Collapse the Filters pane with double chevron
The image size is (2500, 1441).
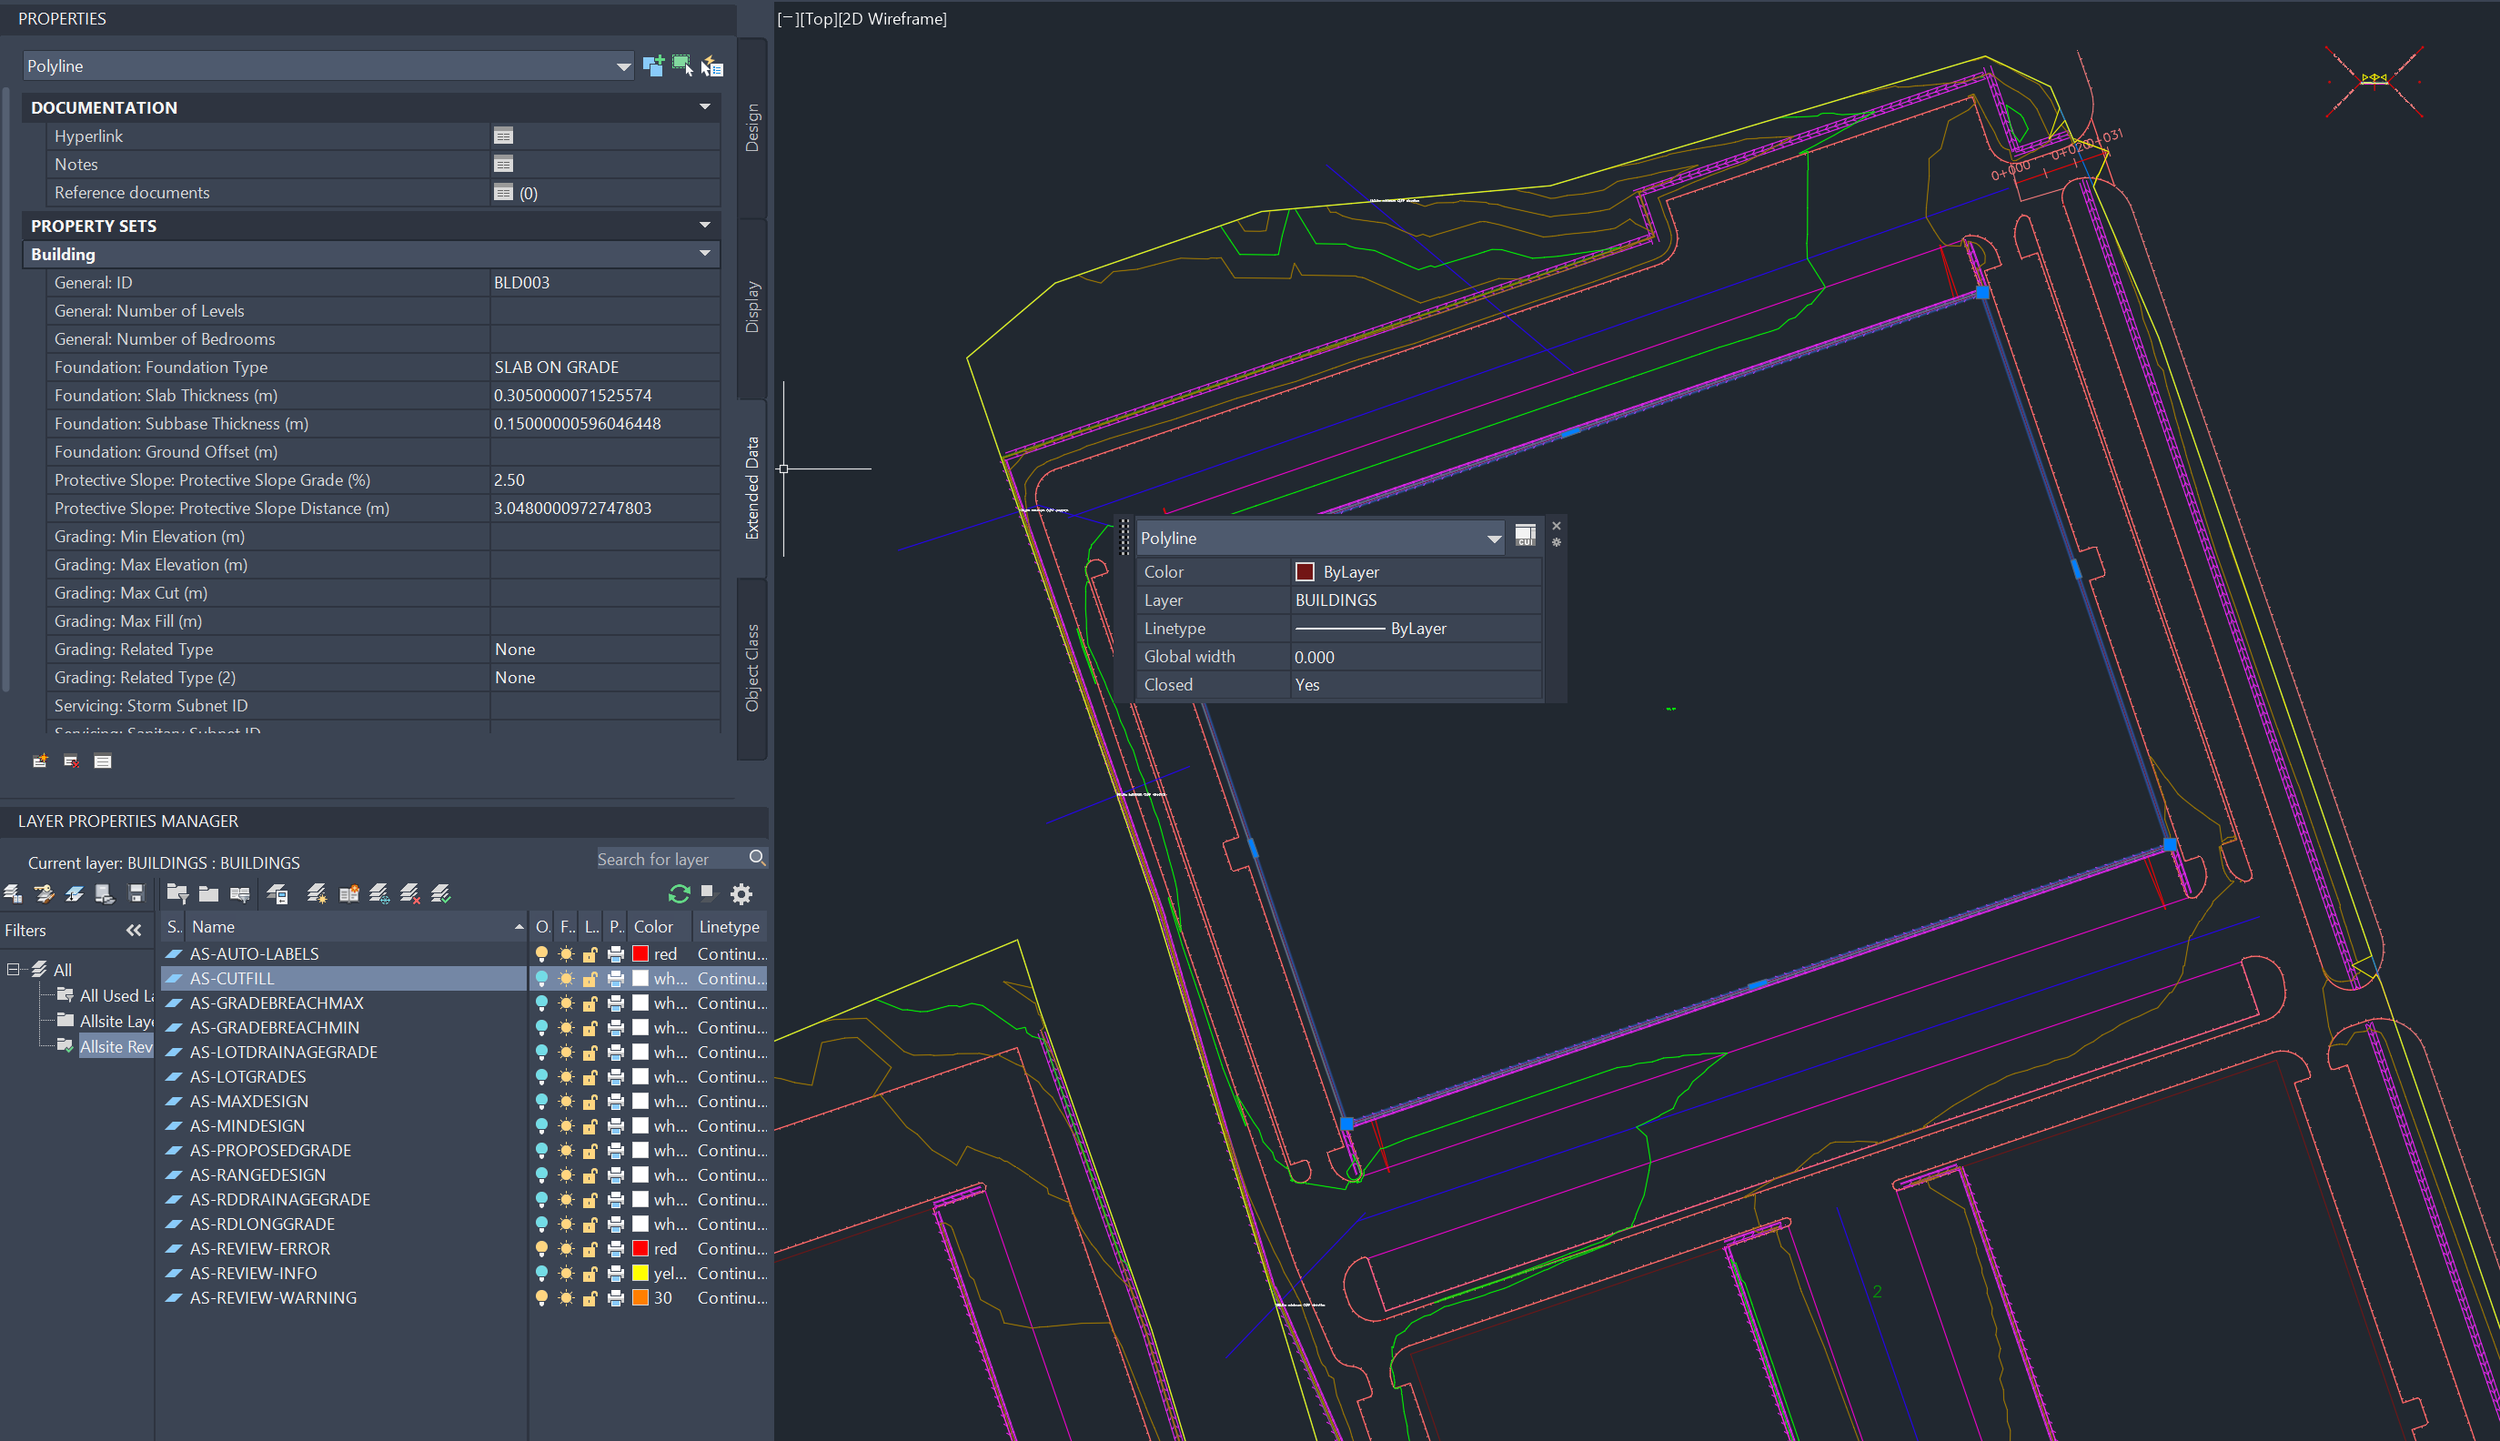point(134,930)
